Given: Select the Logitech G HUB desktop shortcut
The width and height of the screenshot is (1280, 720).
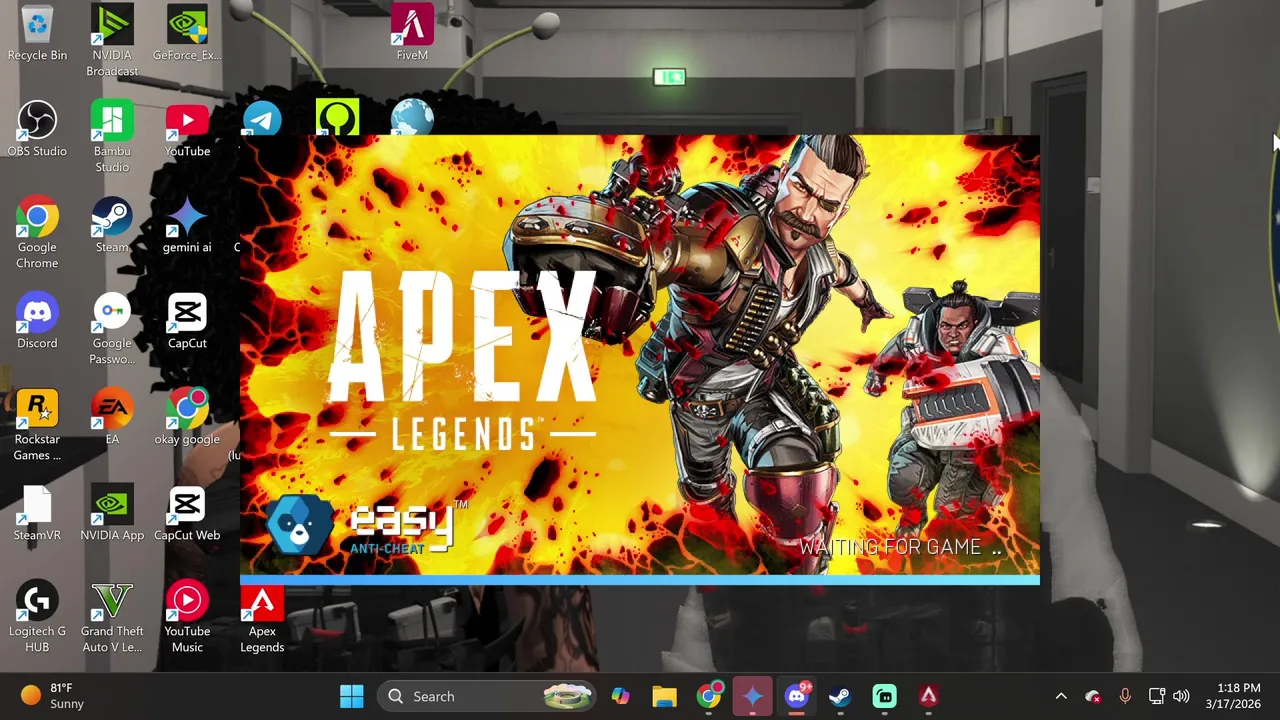Looking at the screenshot, I should [x=37, y=617].
